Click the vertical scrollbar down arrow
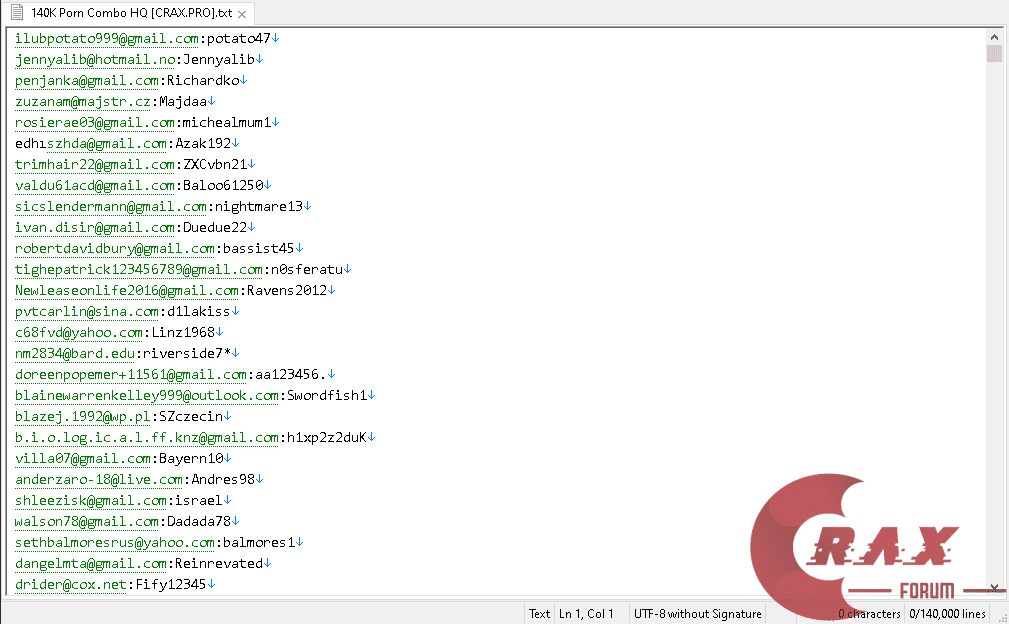1009x624 pixels. 994,587
